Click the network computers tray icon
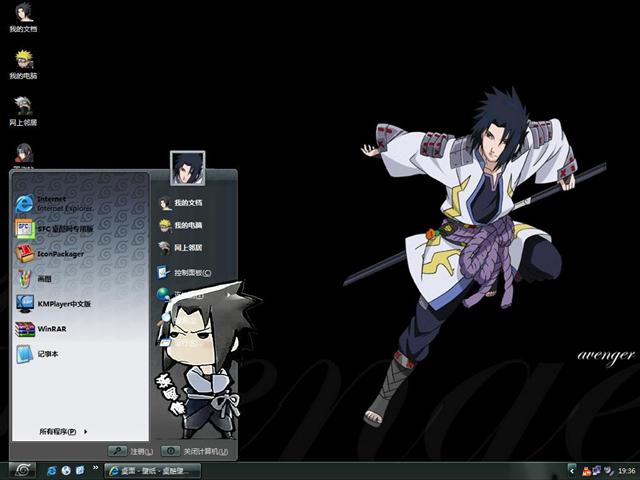Screen dimensions: 640x480 (597, 471)
